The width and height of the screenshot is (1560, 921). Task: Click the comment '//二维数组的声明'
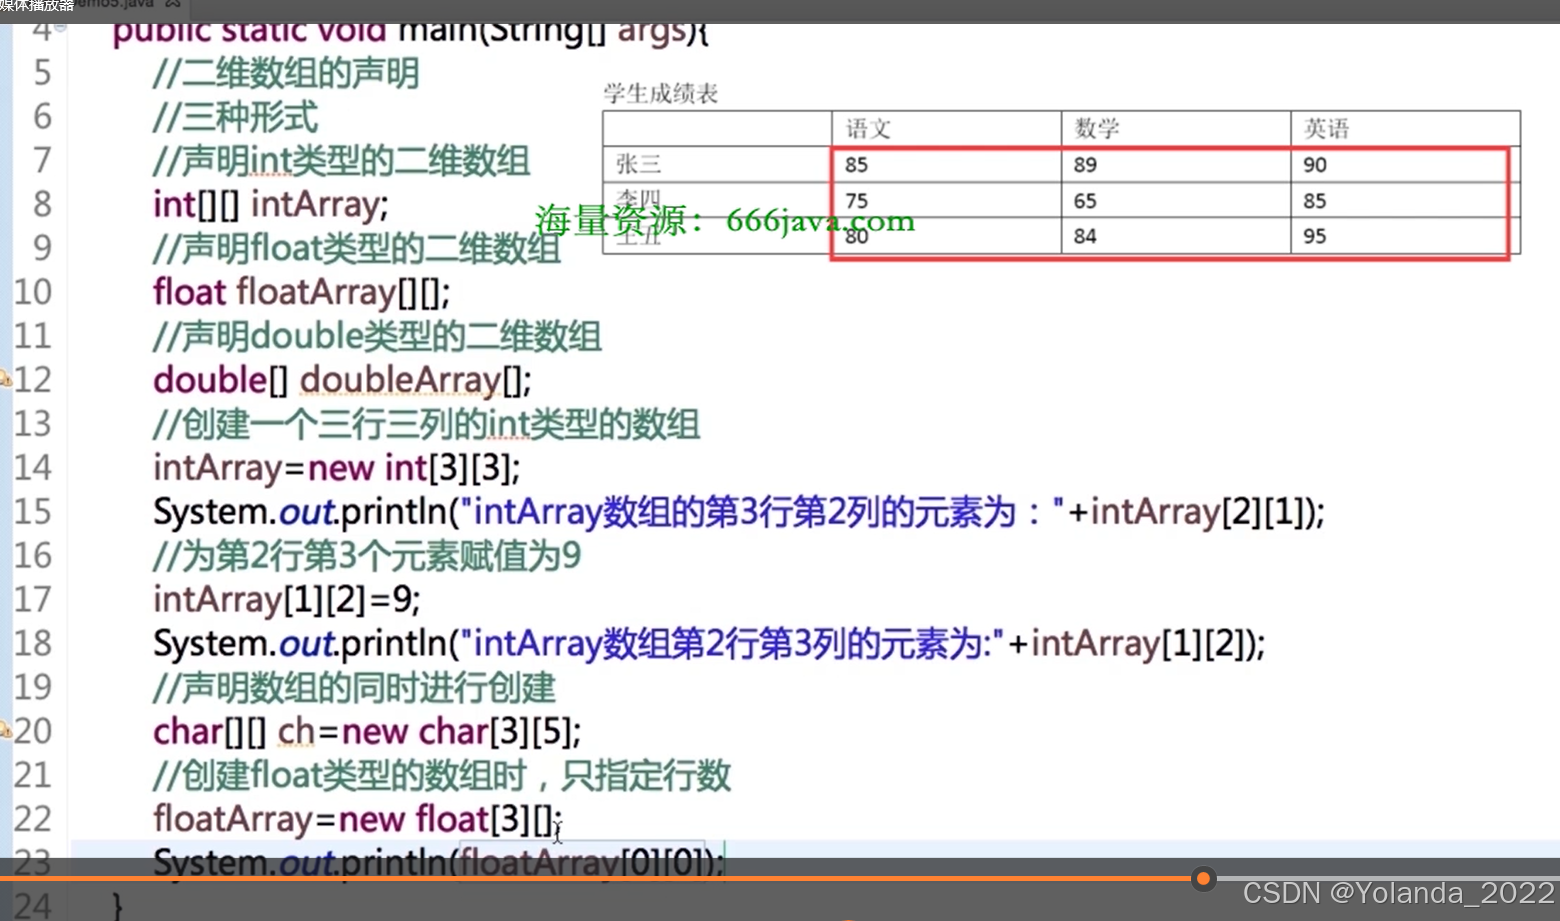286,73
